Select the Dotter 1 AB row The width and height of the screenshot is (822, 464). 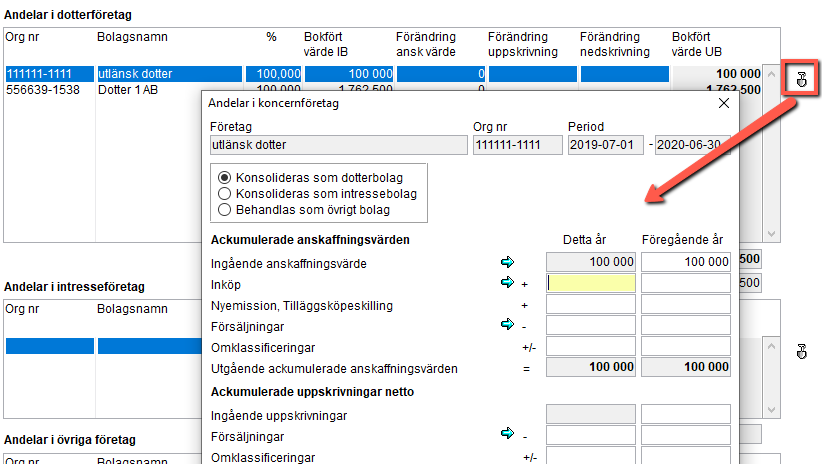(x=103, y=90)
